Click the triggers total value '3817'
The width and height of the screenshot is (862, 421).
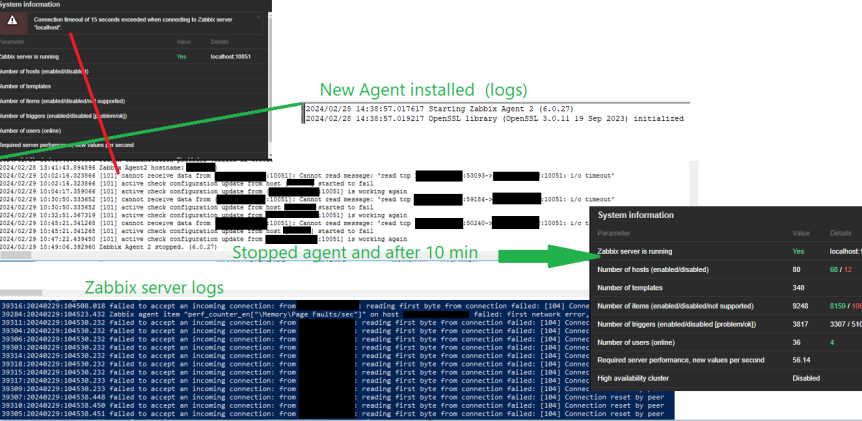click(x=800, y=324)
